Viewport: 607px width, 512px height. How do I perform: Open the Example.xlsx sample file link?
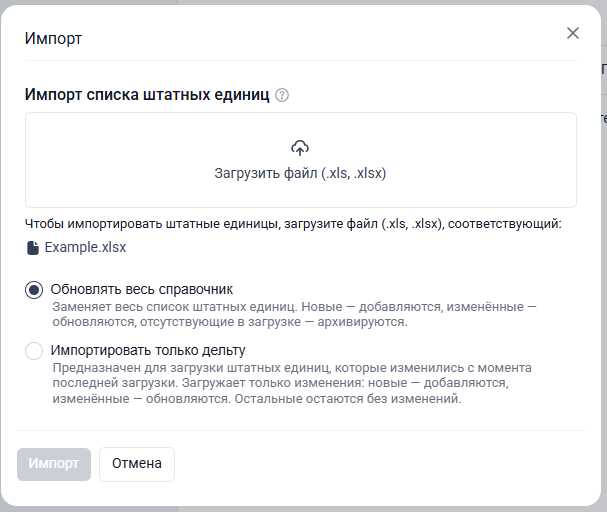point(85,247)
